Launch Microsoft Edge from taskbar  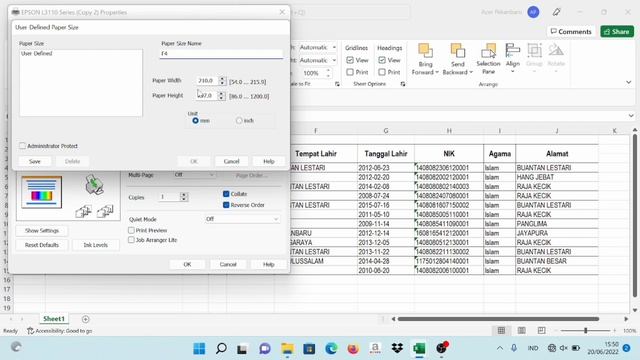[331, 349]
